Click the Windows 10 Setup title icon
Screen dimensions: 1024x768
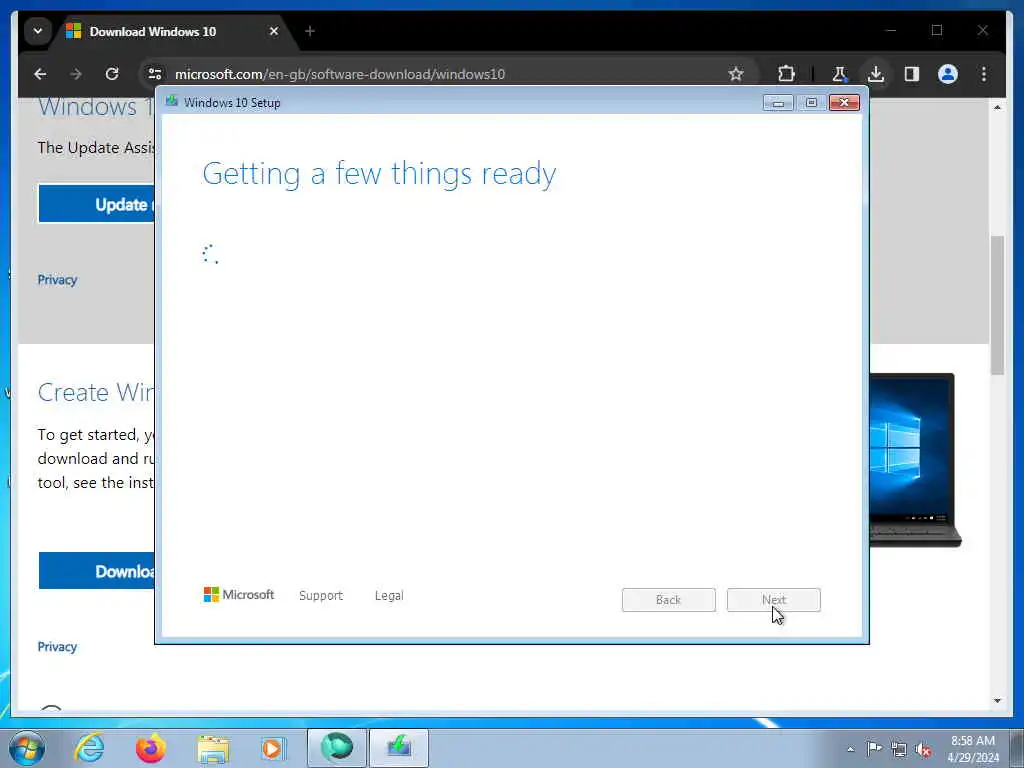(172, 101)
